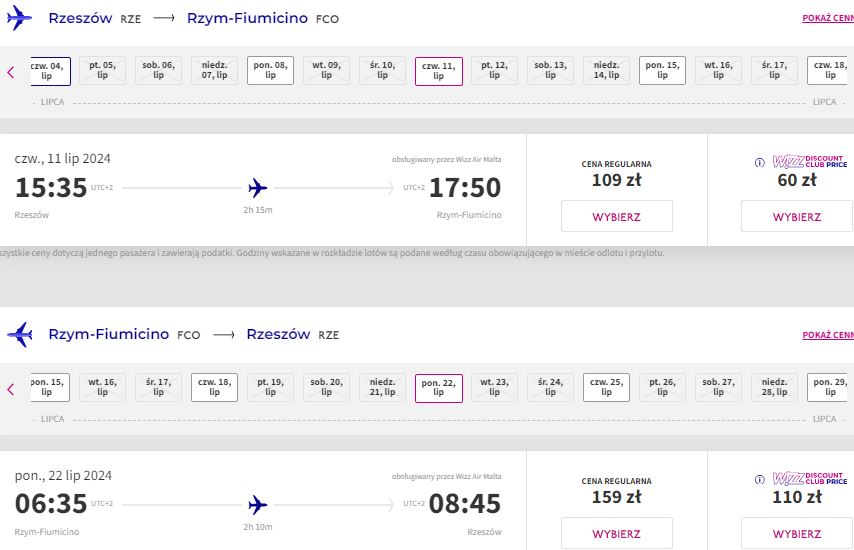Select return date czw. 25, lip
The height and width of the screenshot is (550, 854).
606,387
